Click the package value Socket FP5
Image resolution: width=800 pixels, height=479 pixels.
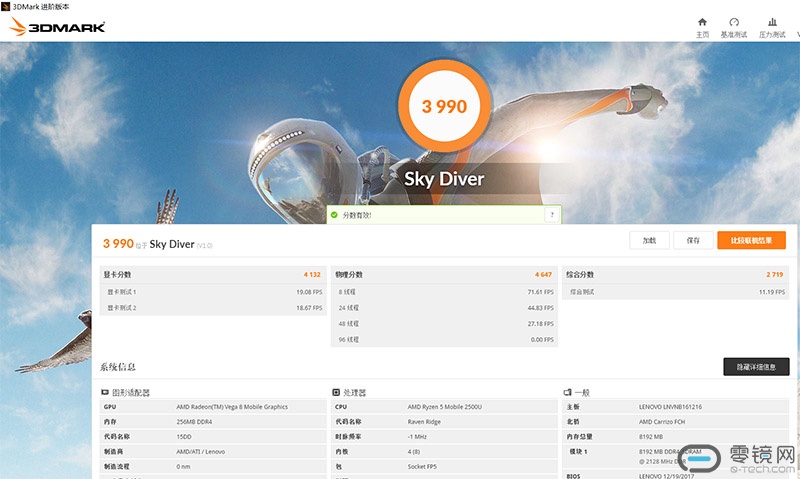click(422, 466)
